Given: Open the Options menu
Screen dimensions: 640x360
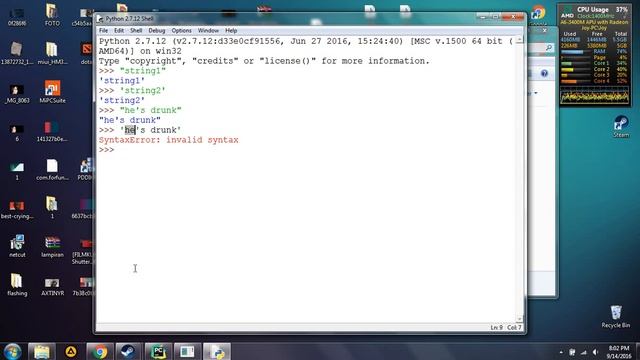Looking at the screenshot, I should [x=181, y=31].
